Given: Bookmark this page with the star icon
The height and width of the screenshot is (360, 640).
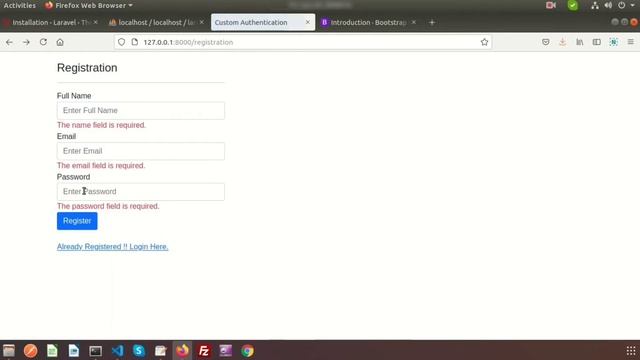Looking at the screenshot, I should click(x=484, y=42).
